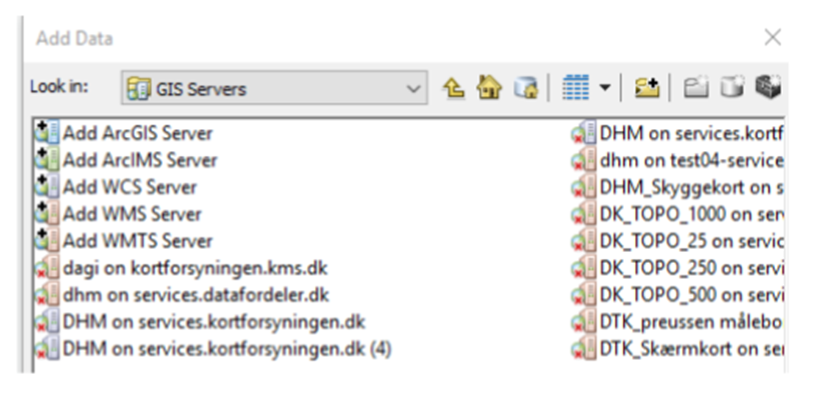Click icon beside Add ArcIMS Server

click(x=47, y=160)
